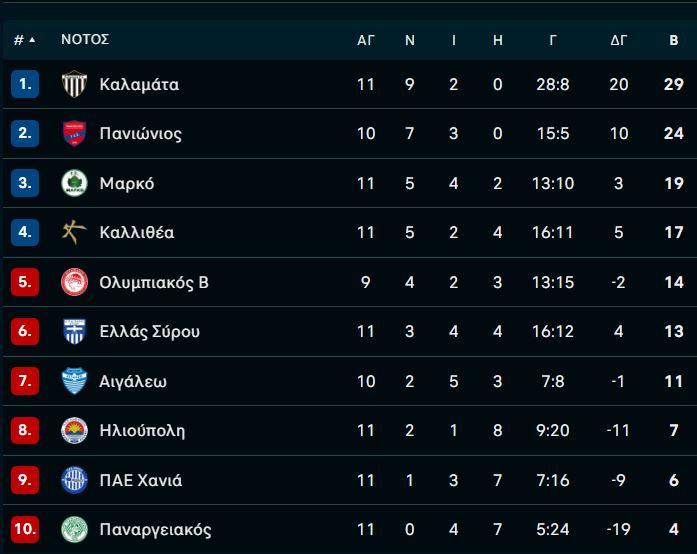The image size is (697, 554).
Task: Click the PAE Chania blue round crest
Action: click(x=74, y=480)
